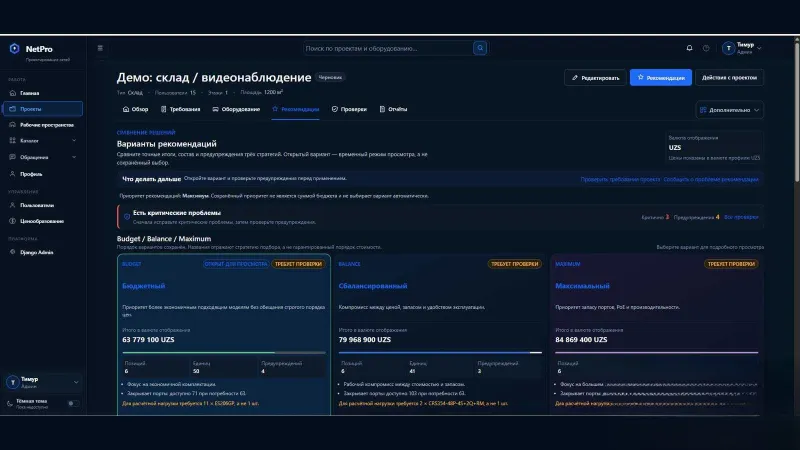Click the user icon beside Пользователи
800x450 pixels.
click(13, 205)
